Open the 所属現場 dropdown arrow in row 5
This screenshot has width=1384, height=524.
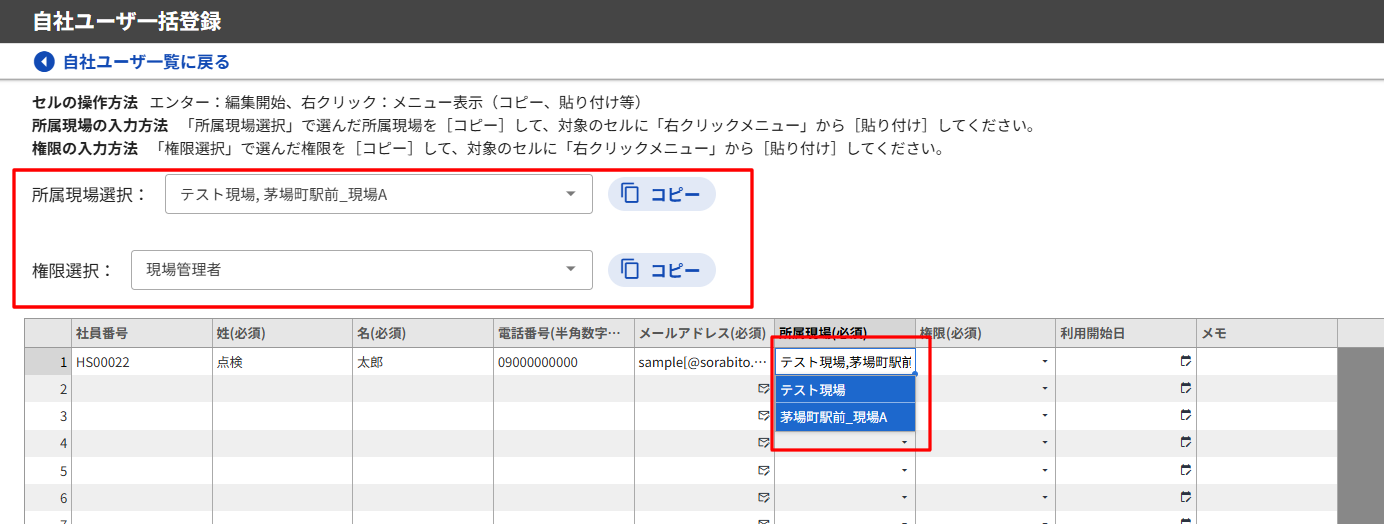coord(904,470)
